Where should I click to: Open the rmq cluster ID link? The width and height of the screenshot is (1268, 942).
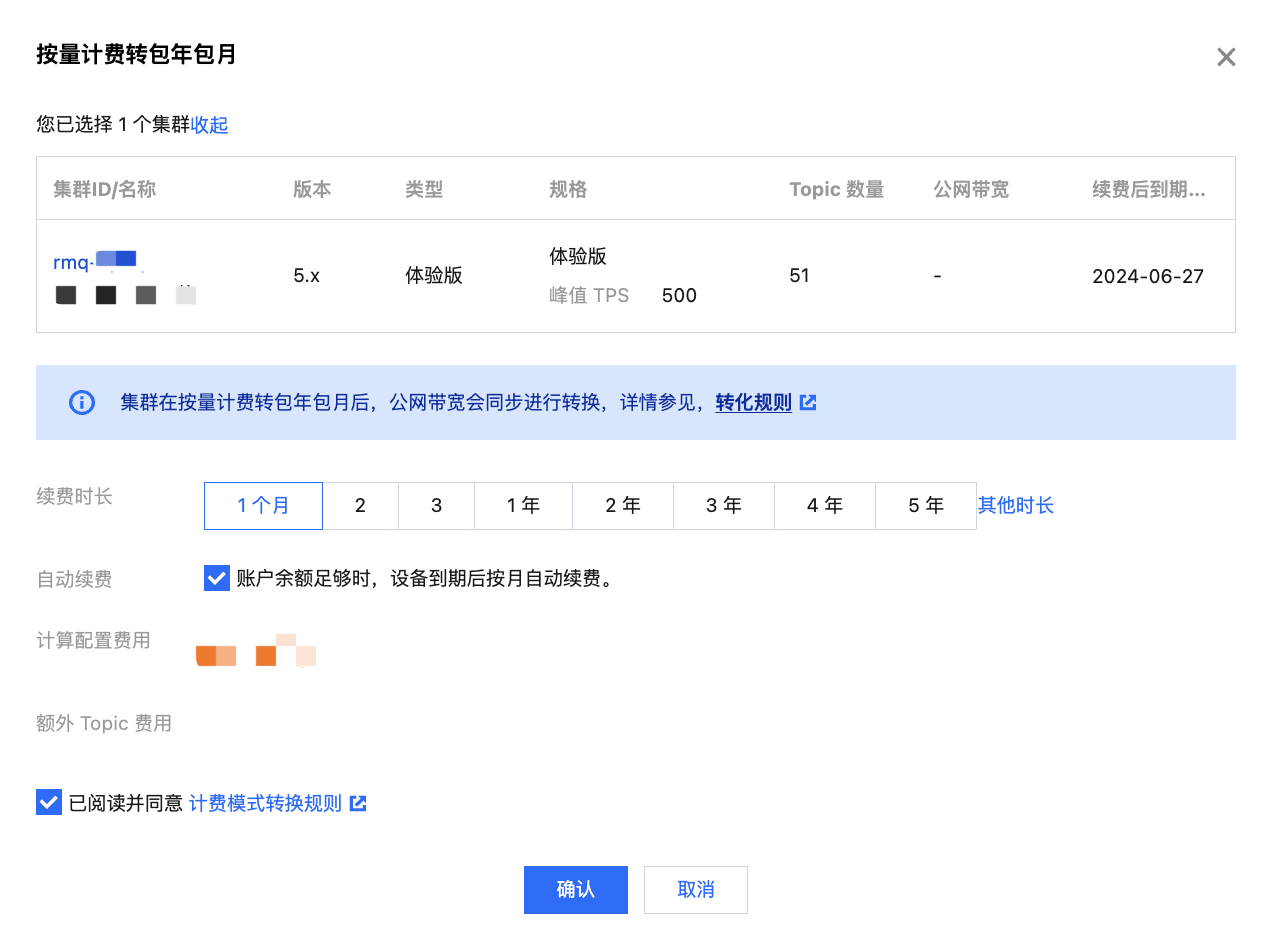click(x=95, y=263)
